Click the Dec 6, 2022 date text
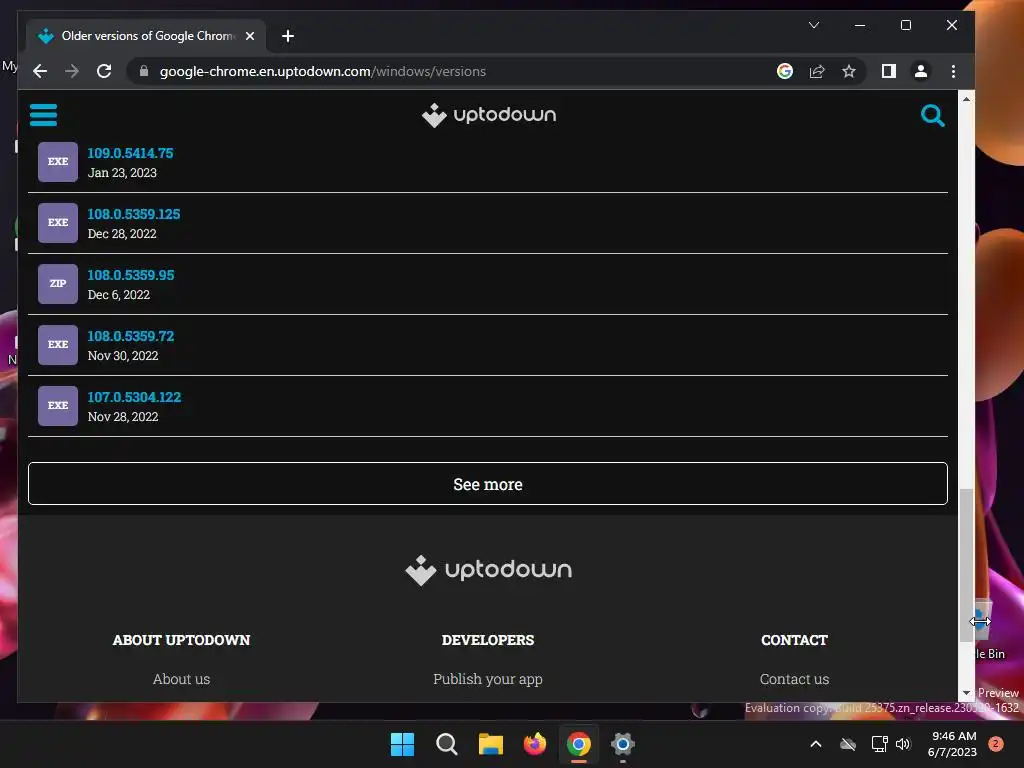The height and width of the screenshot is (768, 1024). click(x=119, y=295)
